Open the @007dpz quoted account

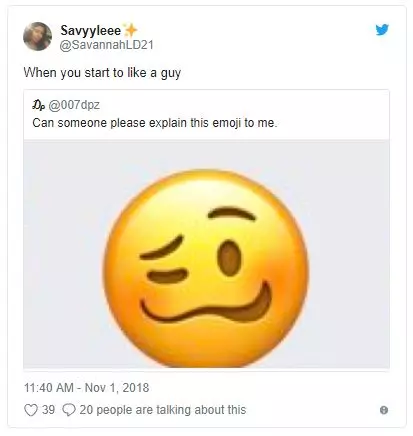[74, 105]
